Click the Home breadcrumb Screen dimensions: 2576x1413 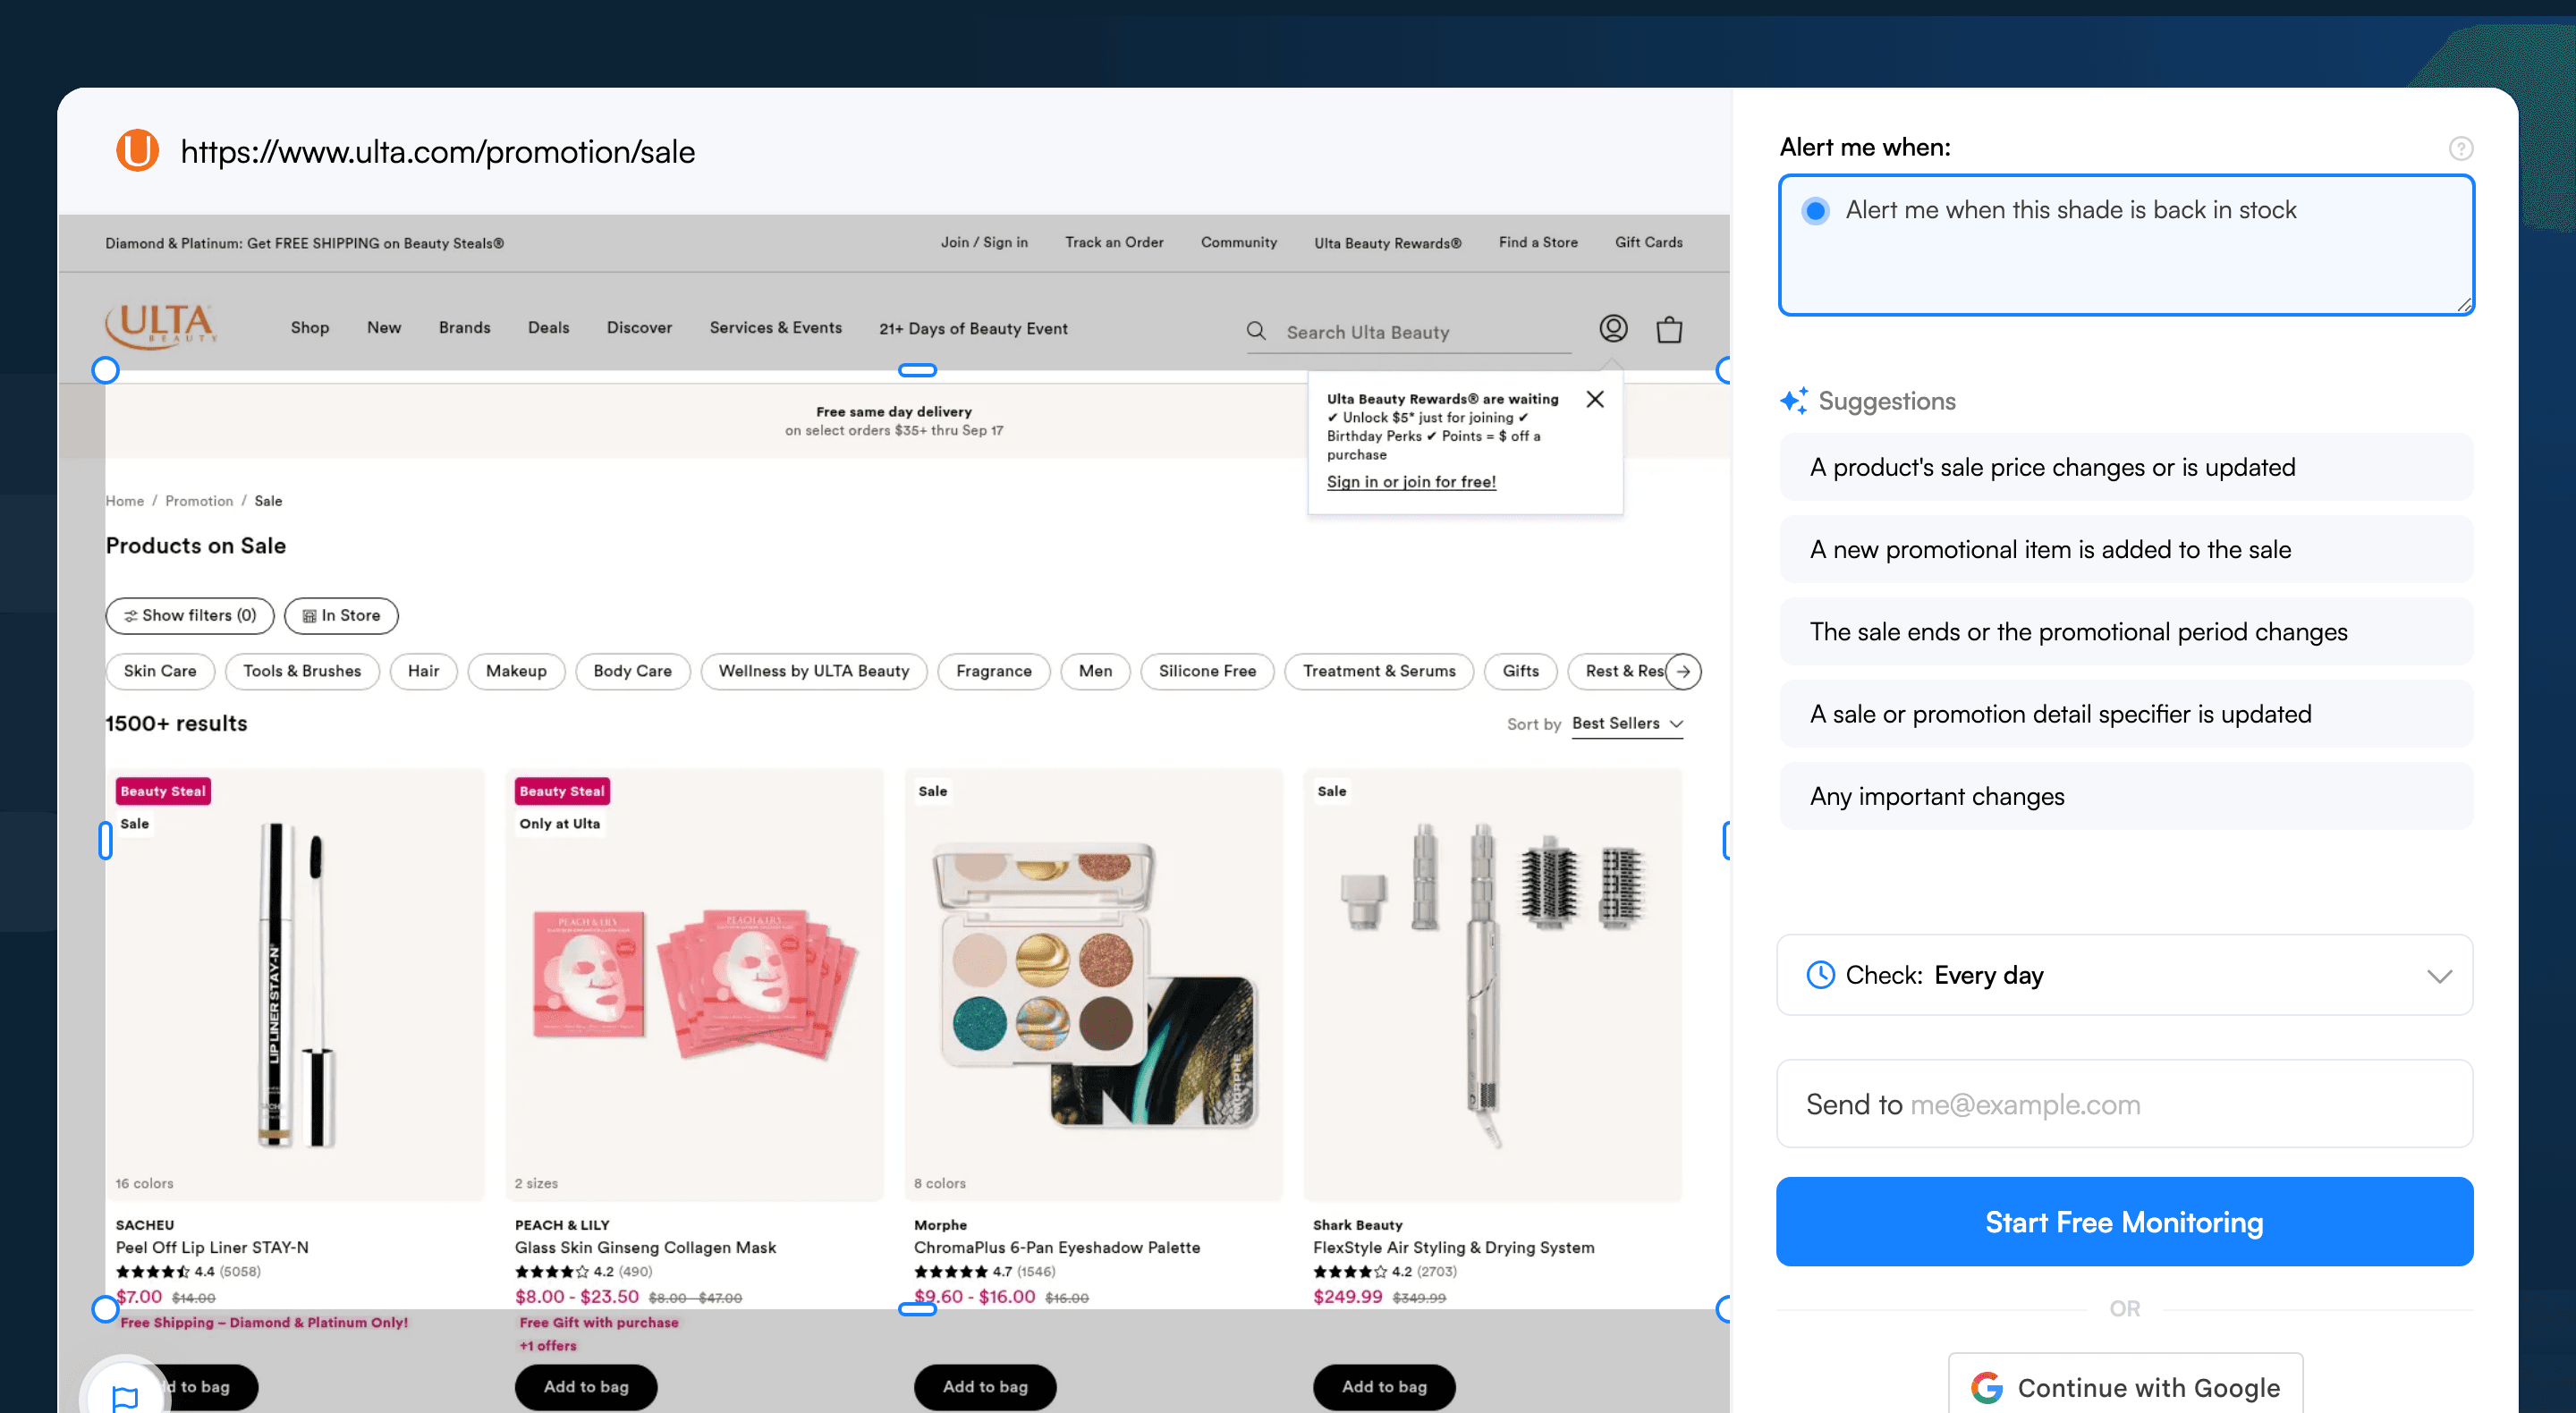click(125, 501)
